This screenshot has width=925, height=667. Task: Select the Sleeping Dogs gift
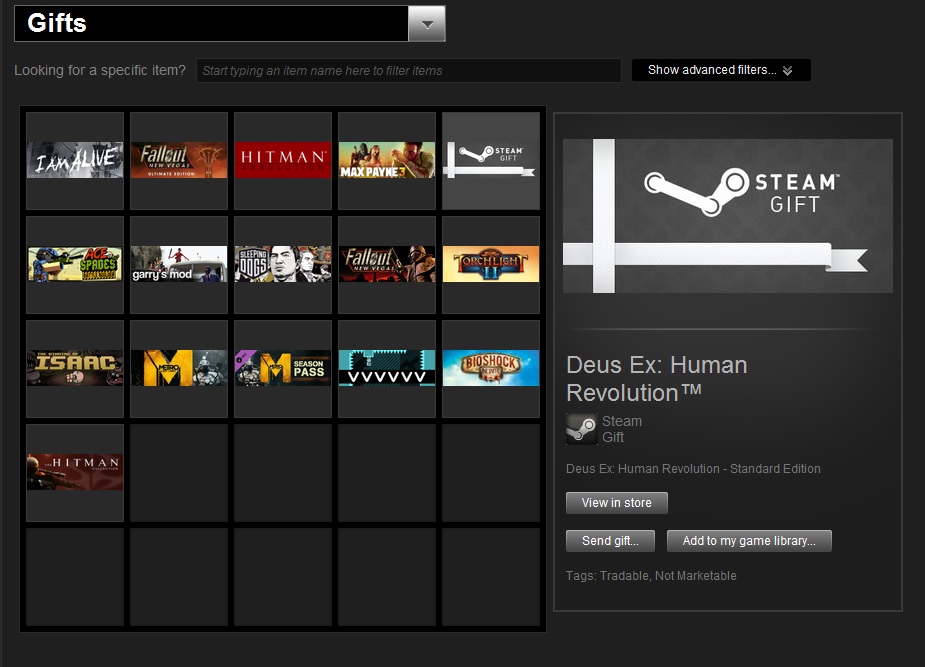(283, 264)
